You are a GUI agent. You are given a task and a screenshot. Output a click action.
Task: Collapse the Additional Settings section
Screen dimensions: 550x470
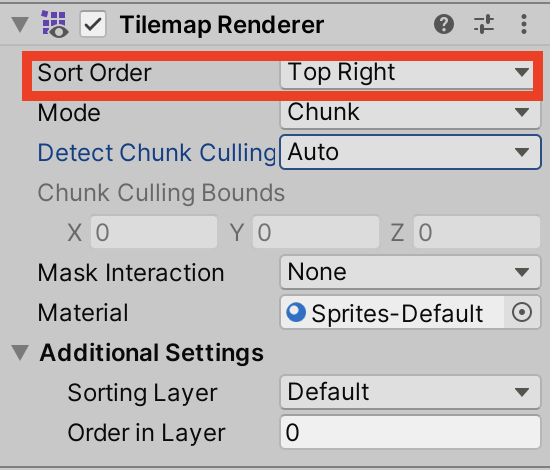pos(20,353)
